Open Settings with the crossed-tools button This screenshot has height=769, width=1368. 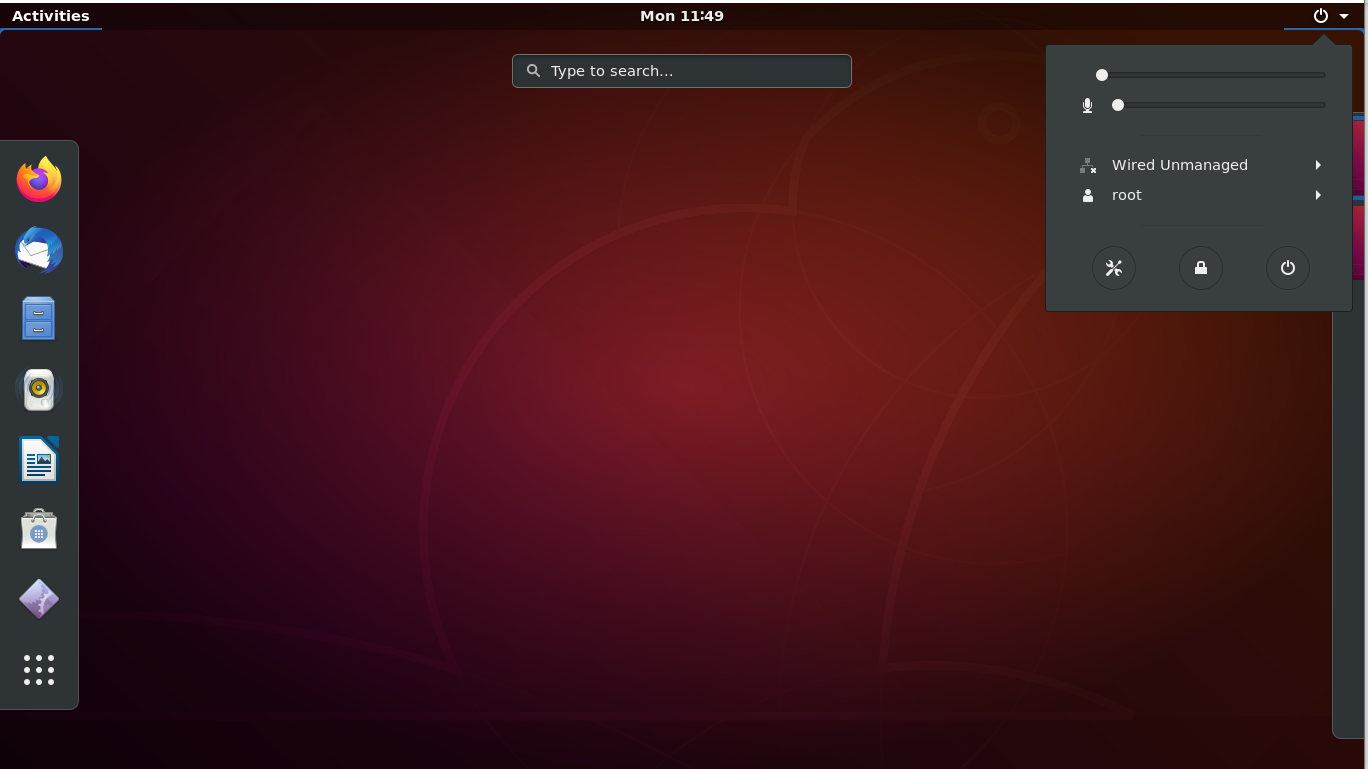[x=1114, y=268]
